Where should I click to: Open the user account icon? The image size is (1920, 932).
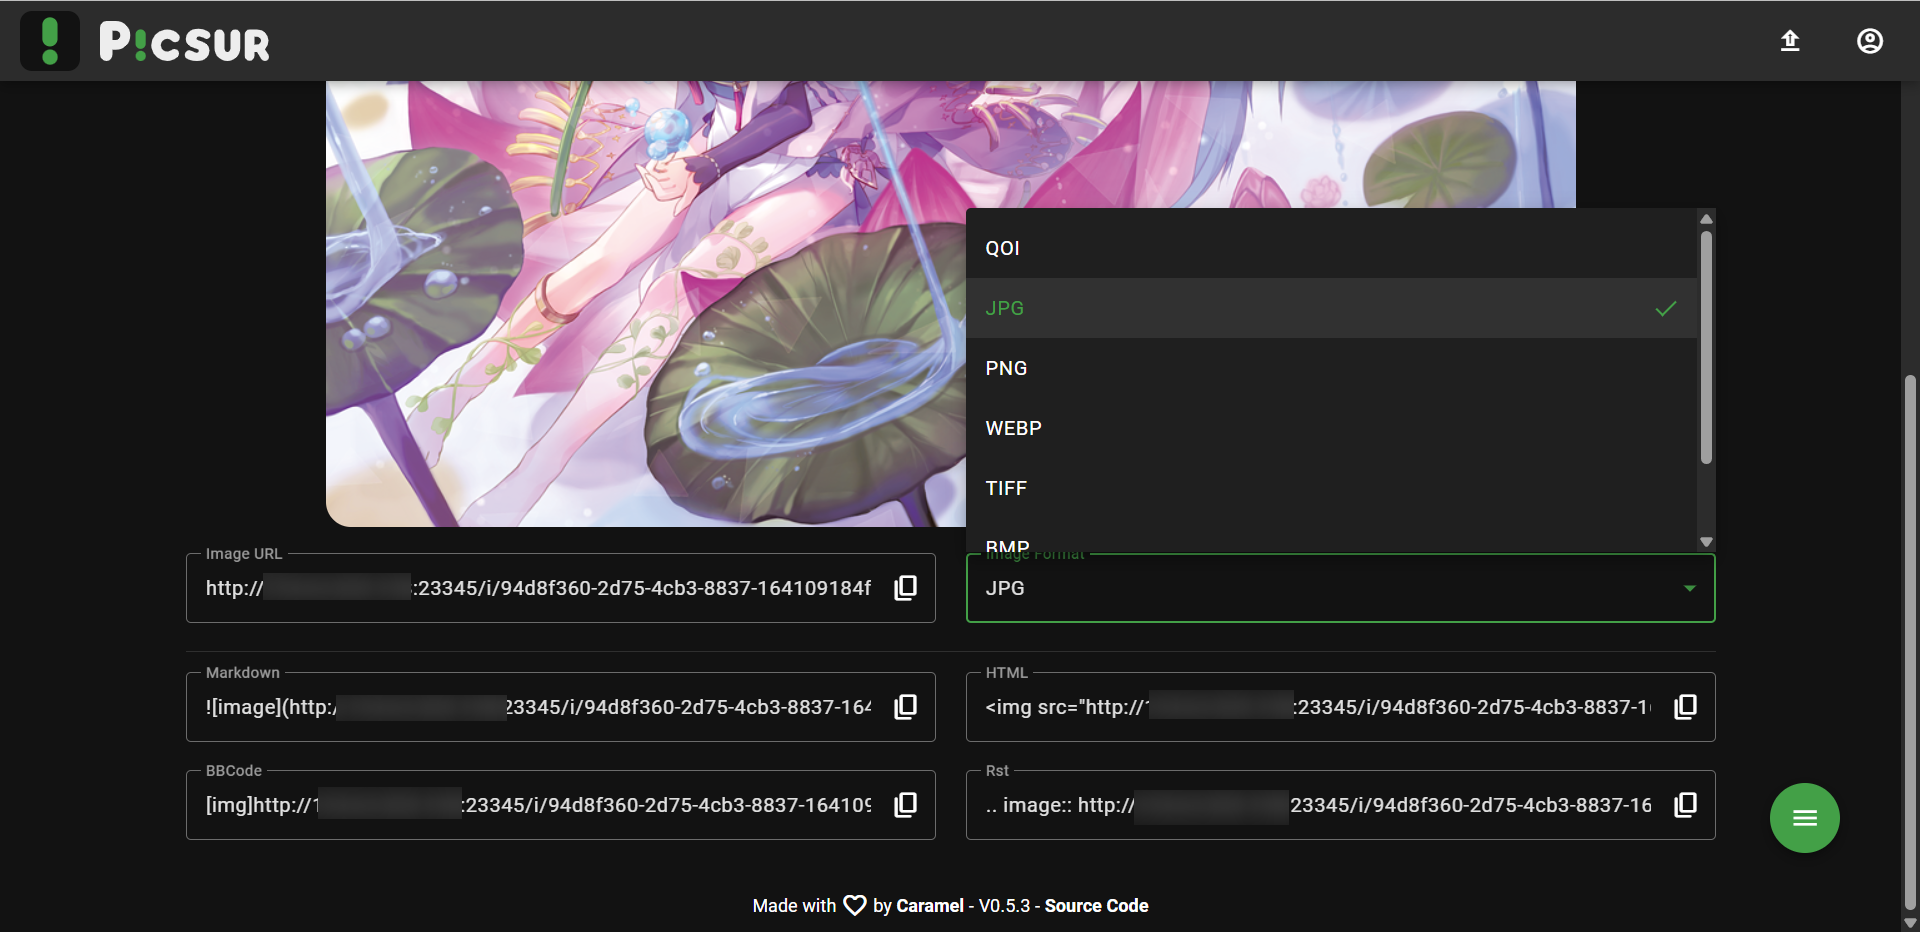[1869, 41]
